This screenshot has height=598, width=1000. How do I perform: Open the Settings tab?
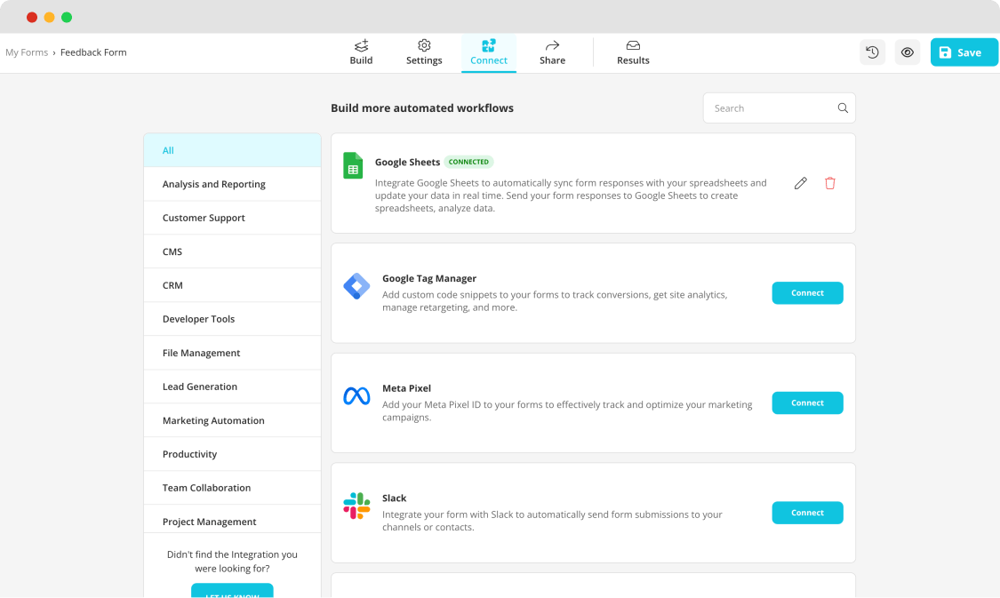click(424, 52)
